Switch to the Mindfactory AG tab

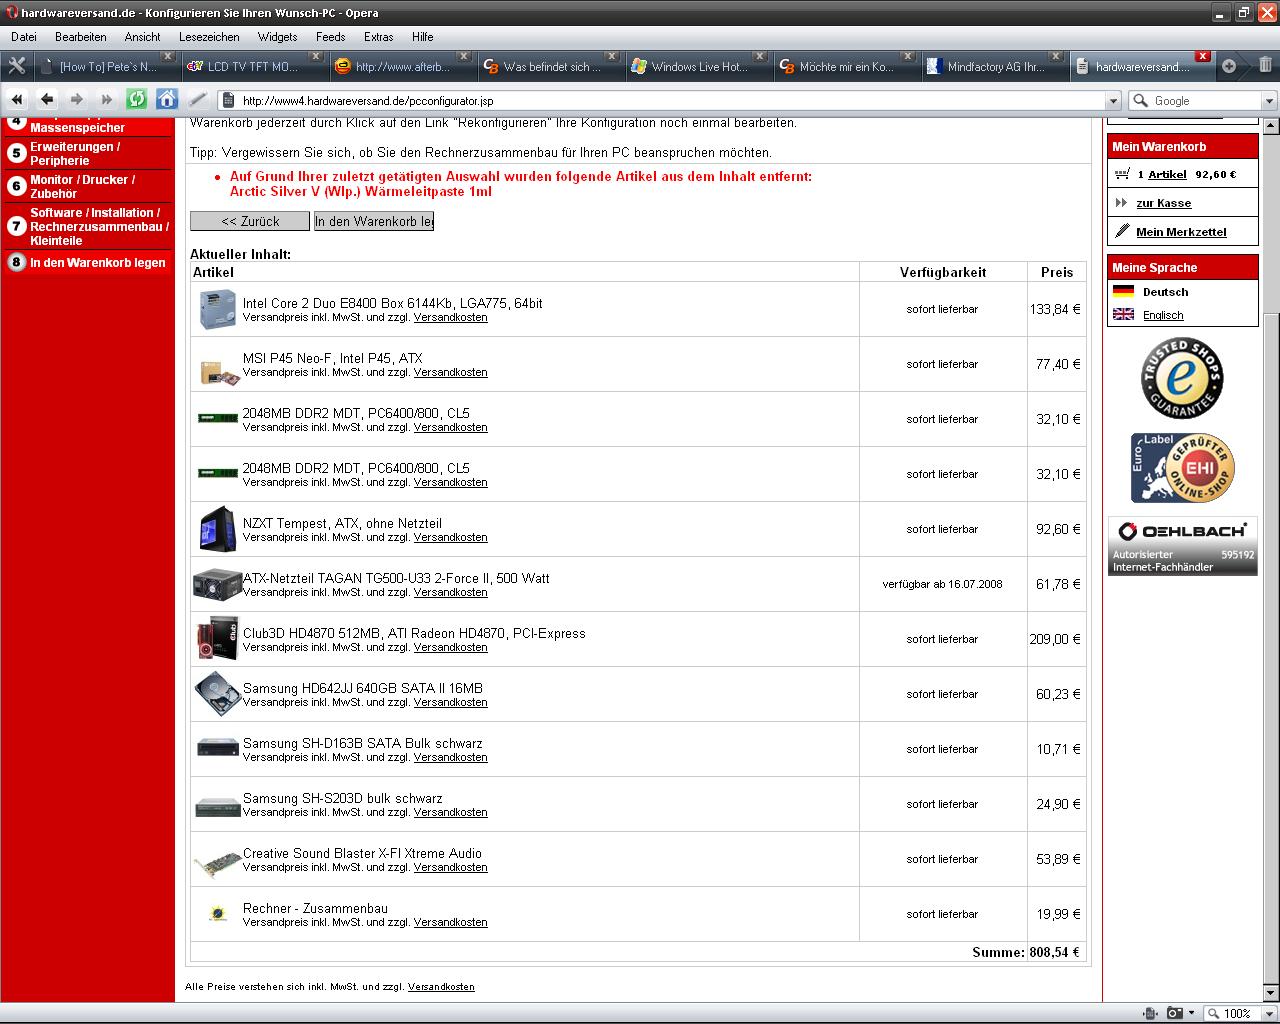(x=994, y=67)
